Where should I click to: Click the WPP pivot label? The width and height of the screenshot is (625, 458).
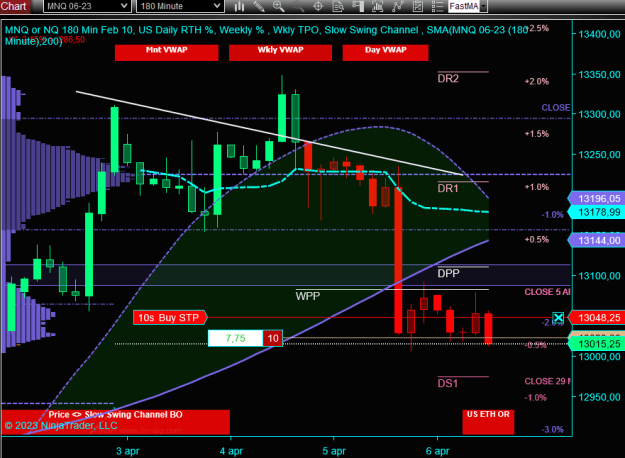coord(308,296)
